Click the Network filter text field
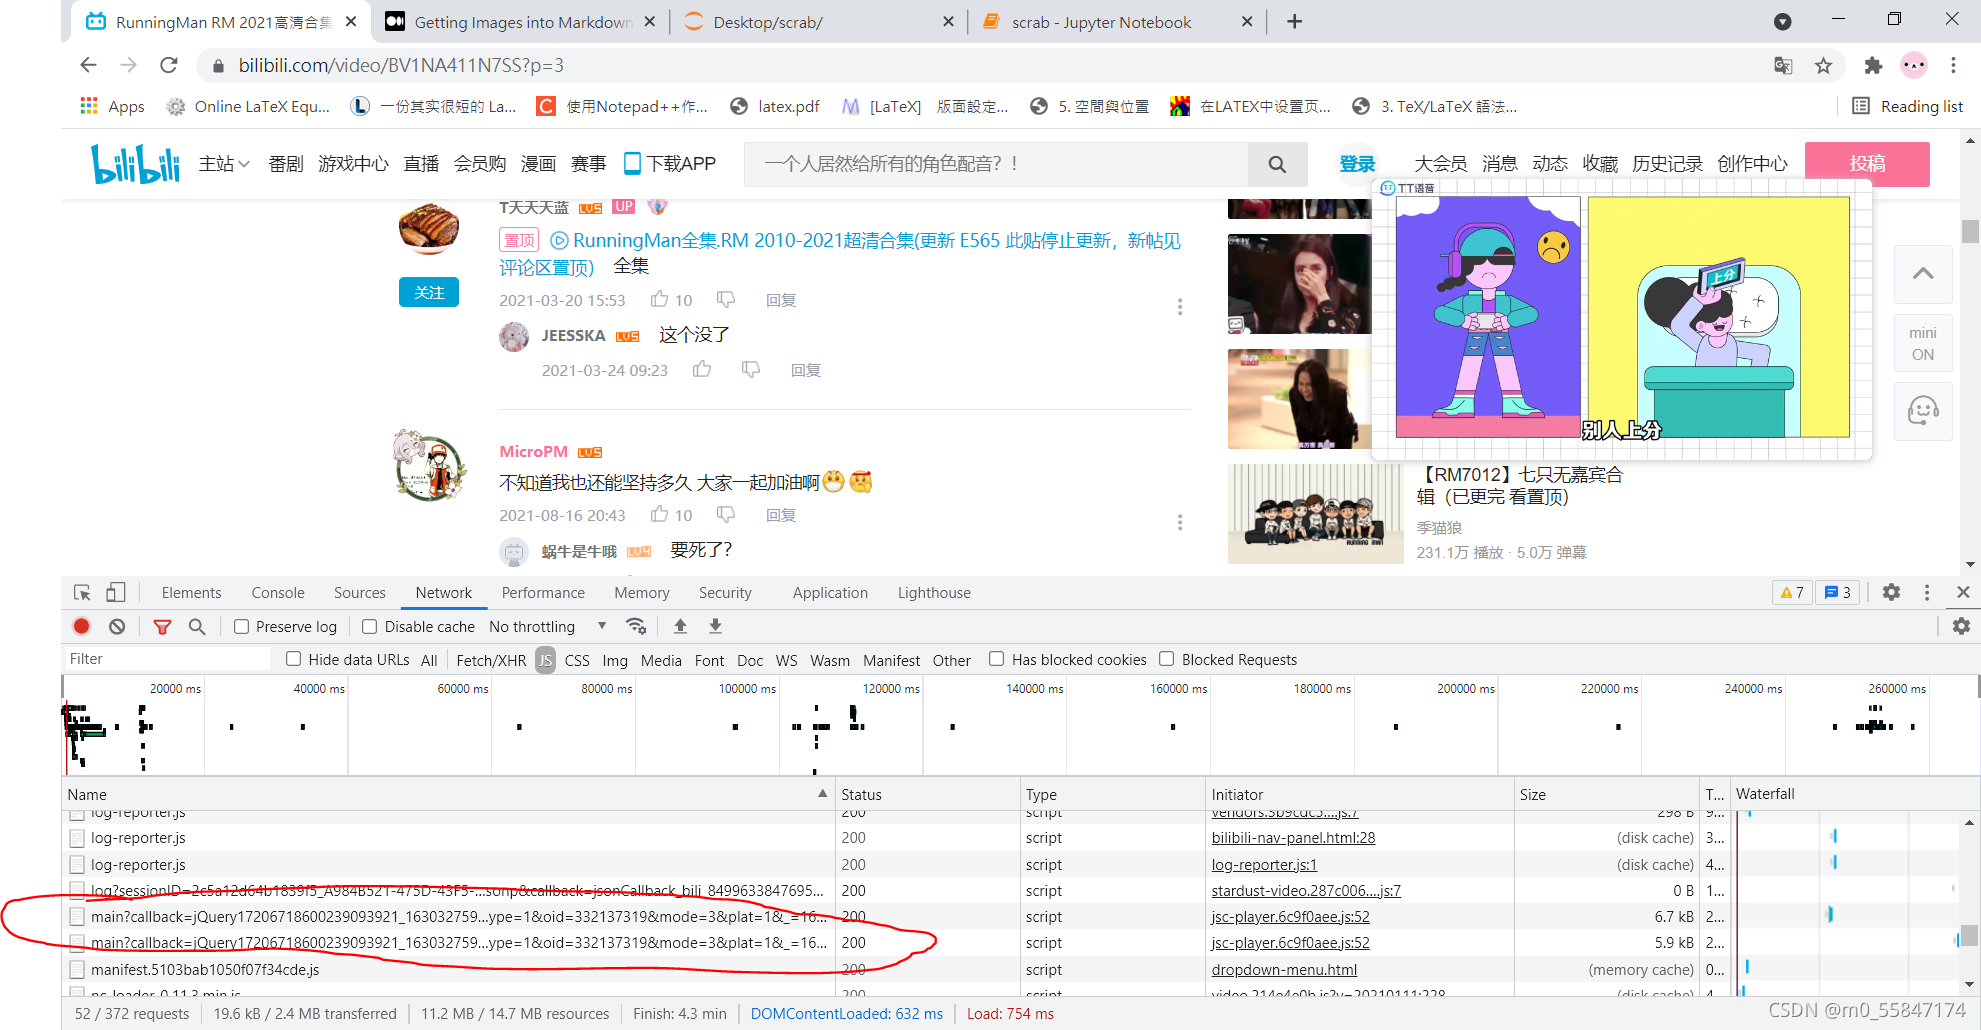The height and width of the screenshot is (1030, 1981). [x=167, y=658]
